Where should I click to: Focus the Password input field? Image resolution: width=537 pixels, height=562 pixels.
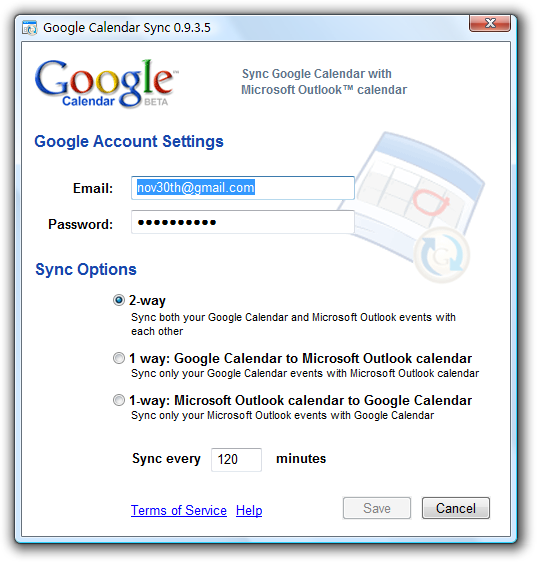click(x=243, y=222)
